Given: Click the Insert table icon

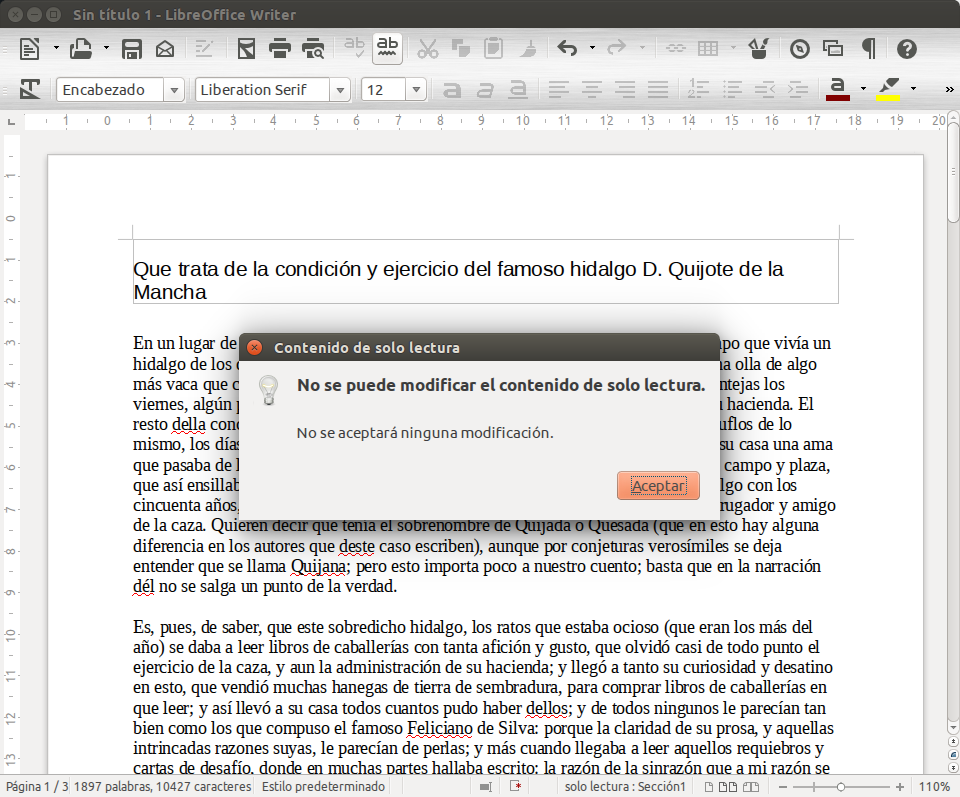Looking at the screenshot, I should [x=708, y=48].
